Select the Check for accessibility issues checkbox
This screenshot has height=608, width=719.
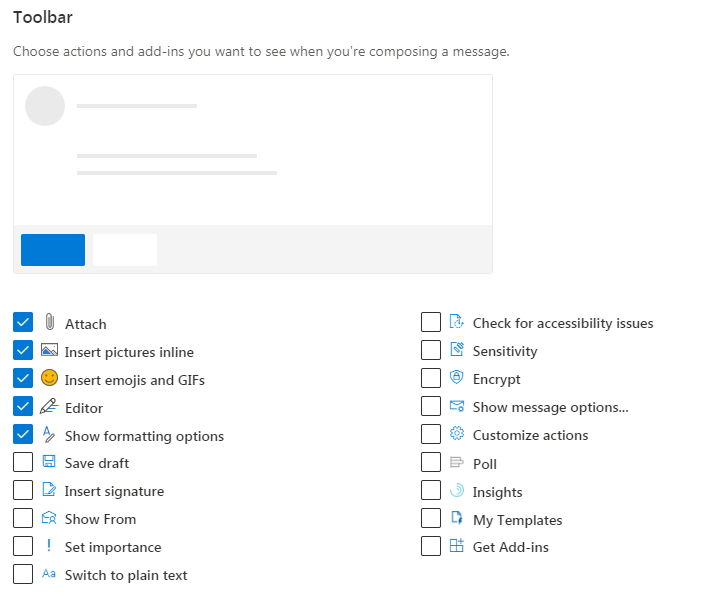[x=431, y=322]
